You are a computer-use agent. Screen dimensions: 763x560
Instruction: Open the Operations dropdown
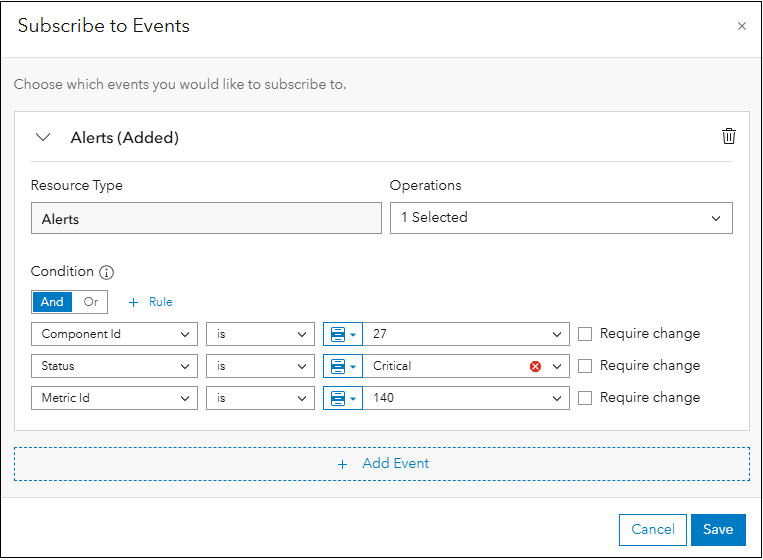point(560,218)
